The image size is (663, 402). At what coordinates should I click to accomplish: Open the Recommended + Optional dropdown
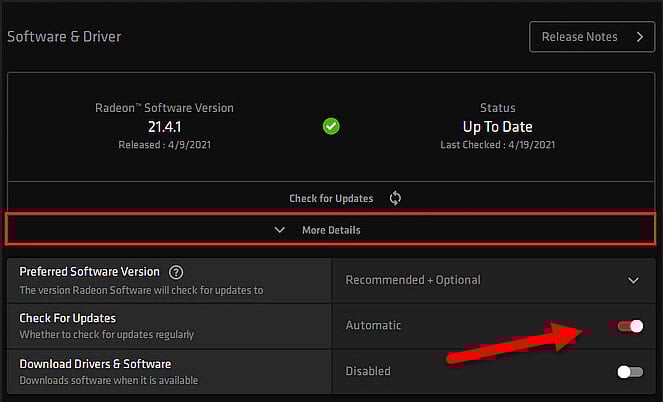(x=492, y=280)
